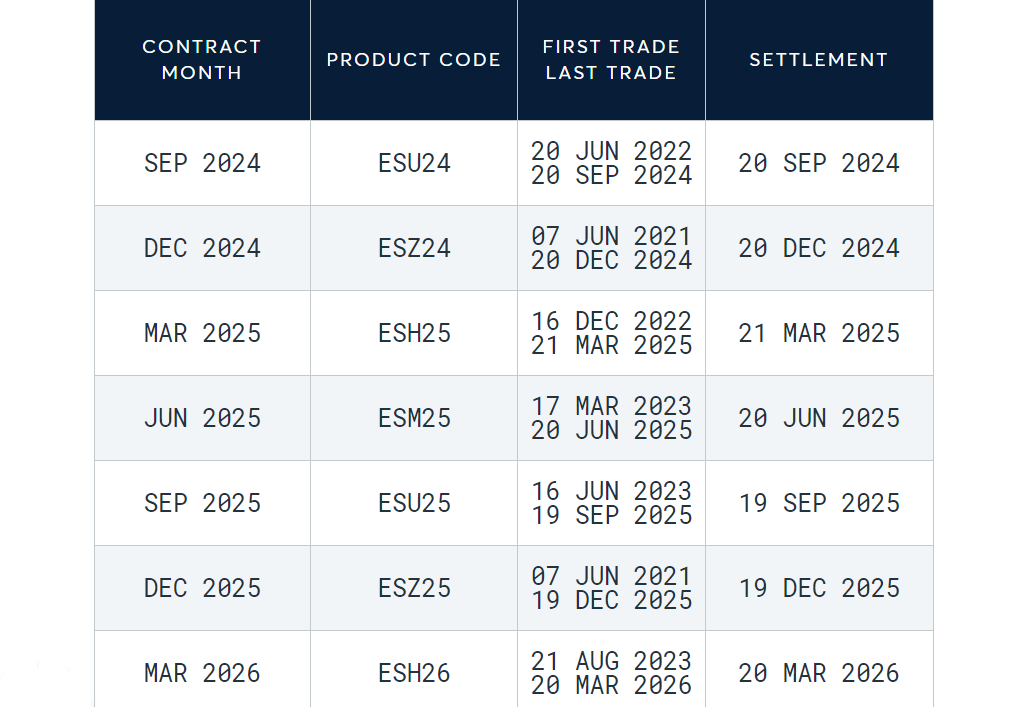The height and width of the screenshot is (707, 1022).
Task: Click the 21 MAR 2025 settlement date
Action: pyautogui.click(x=819, y=334)
